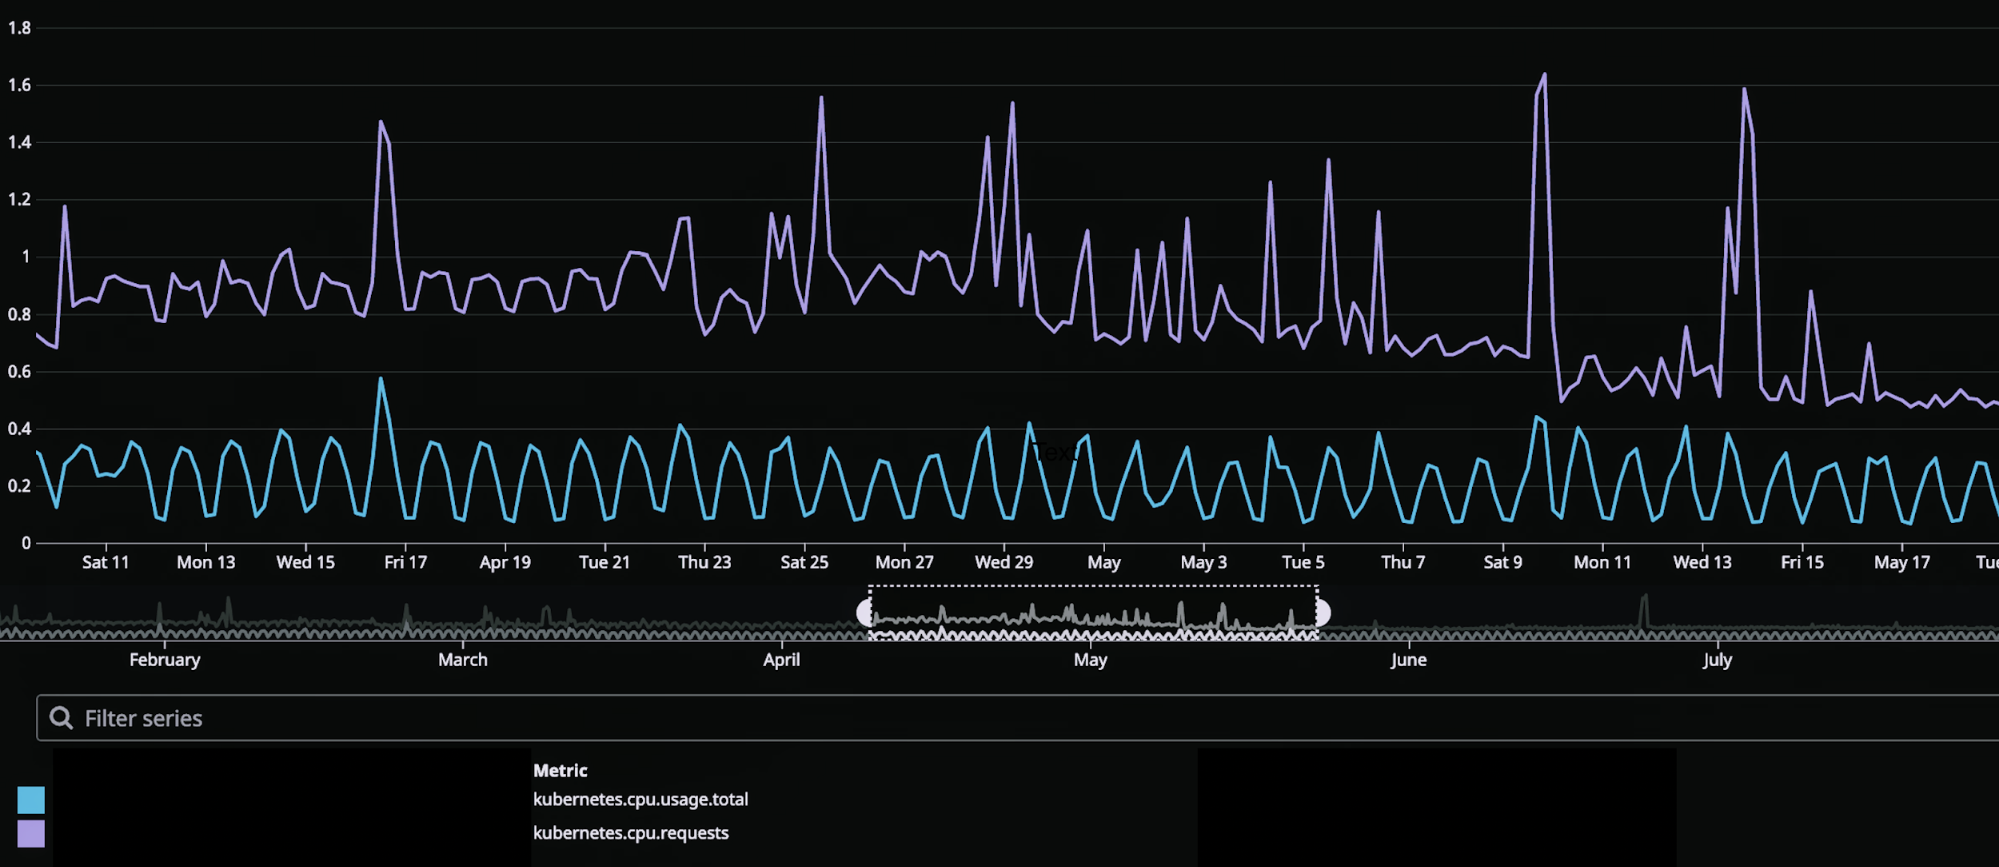Click the 1.2 y-axis value
The image size is (1999, 867).
[19, 199]
